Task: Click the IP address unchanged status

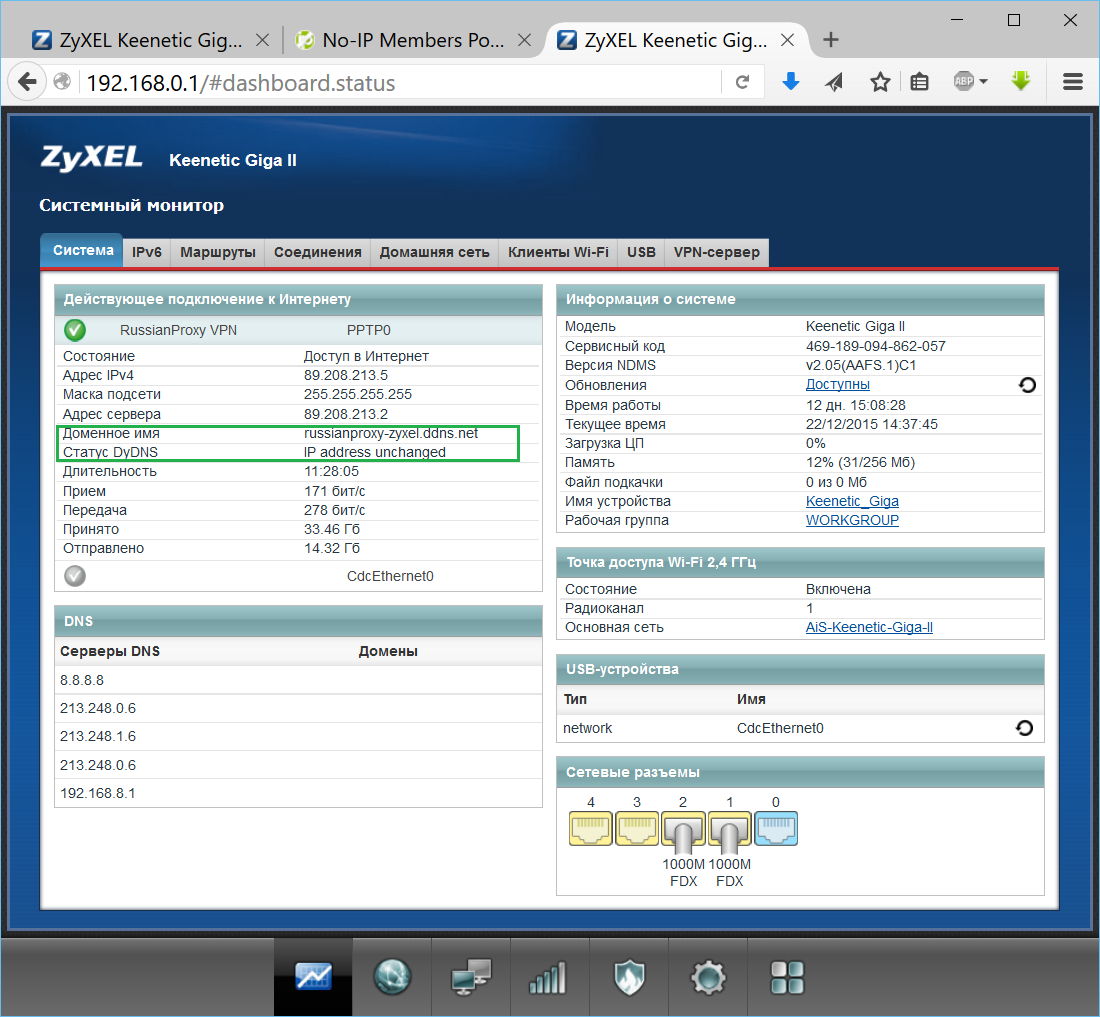Action: (375, 452)
